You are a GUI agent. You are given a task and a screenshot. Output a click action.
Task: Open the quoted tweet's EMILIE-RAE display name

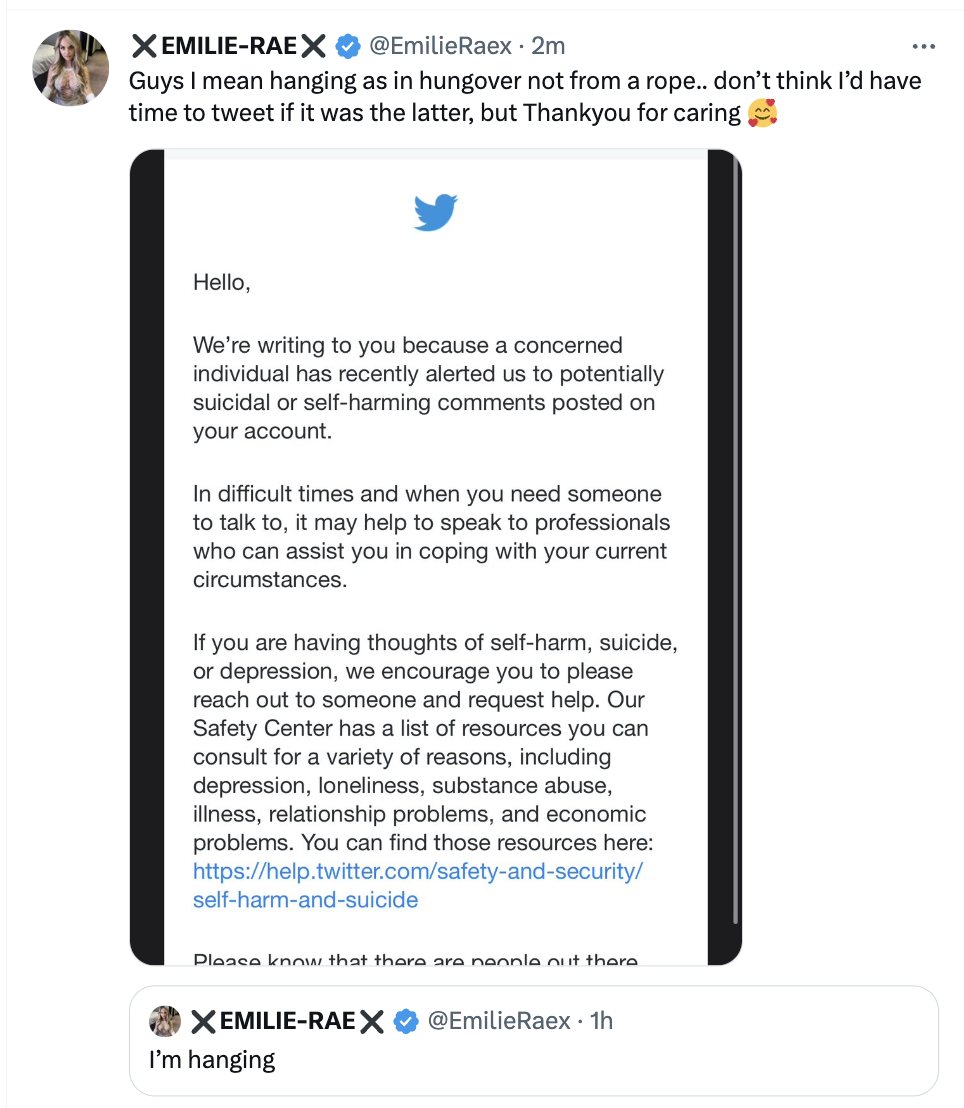[x=287, y=1021]
